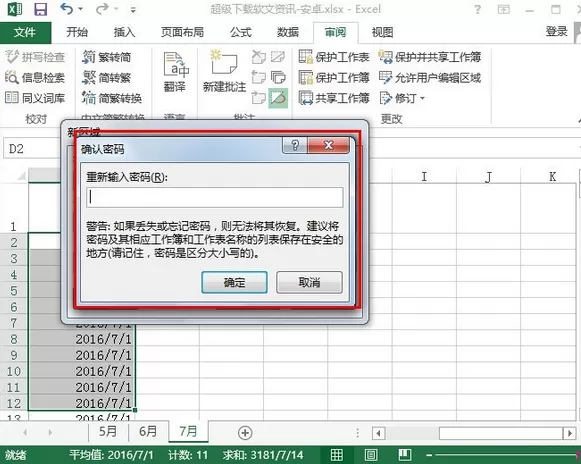Switch to the 页面布局 ribbon tab
581x464 pixels.
pos(182,33)
